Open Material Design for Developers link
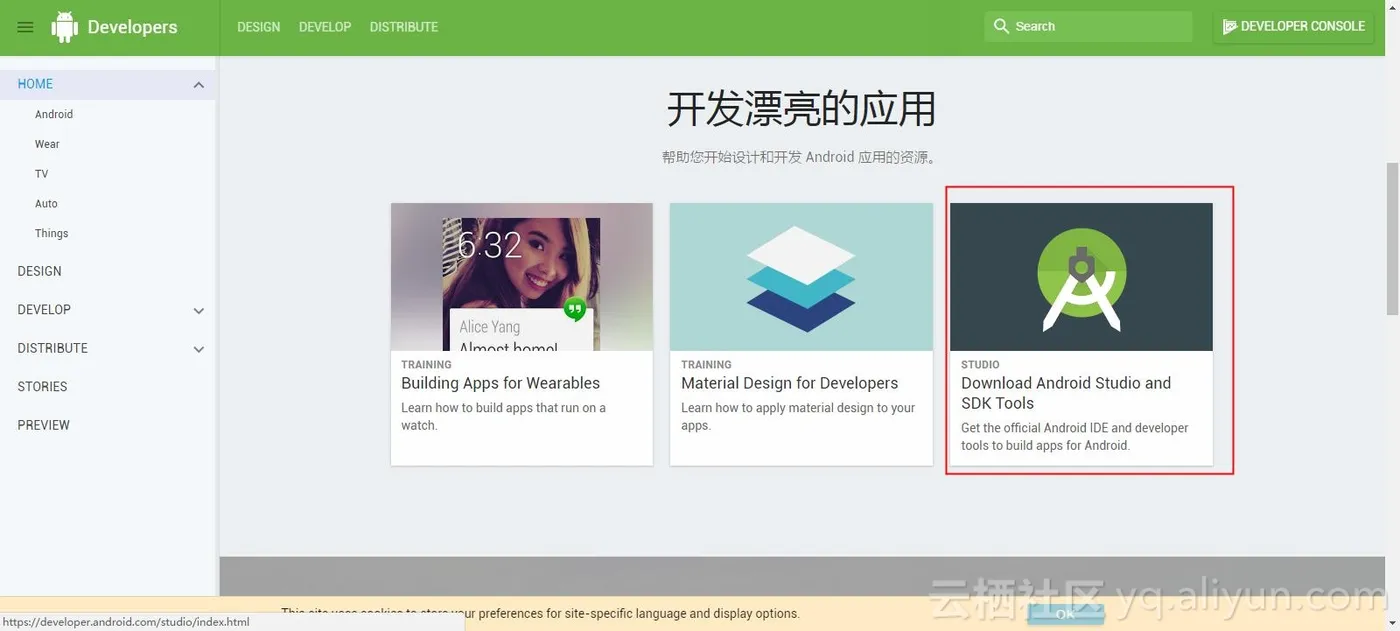This screenshot has height=631, width=1400. [x=790, y=383]
